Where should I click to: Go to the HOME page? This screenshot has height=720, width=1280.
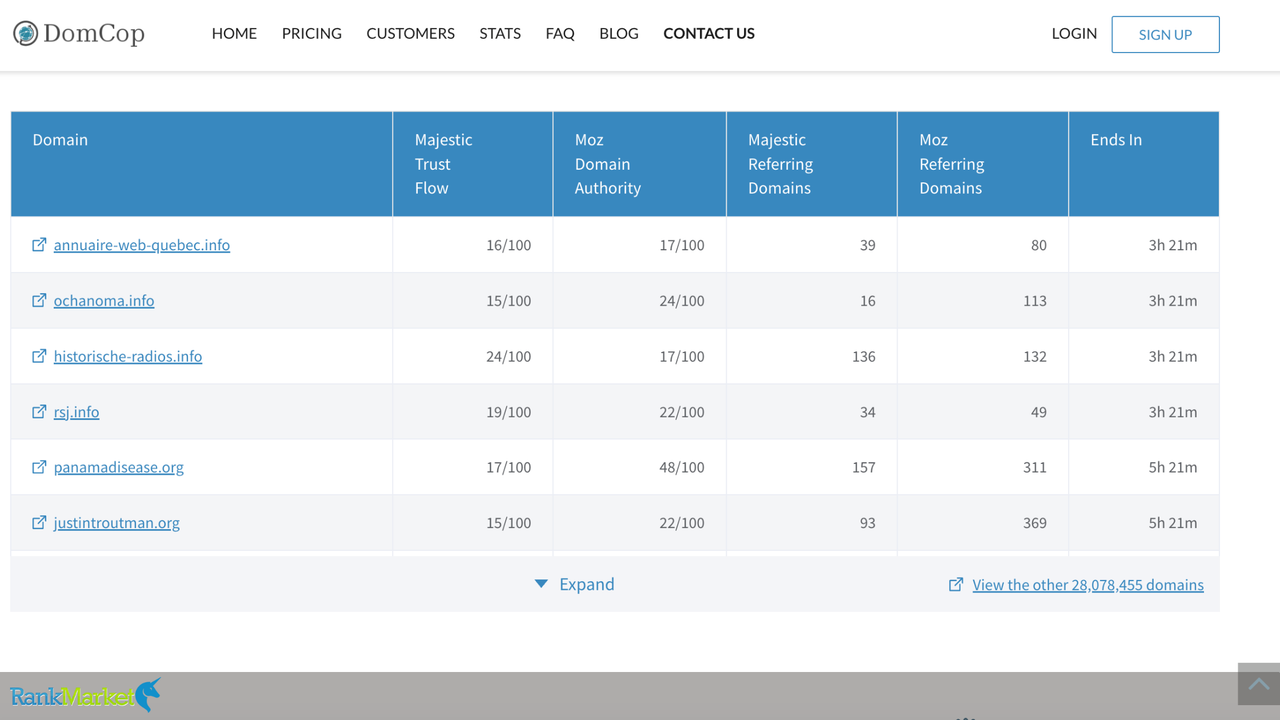coord(234,33)
